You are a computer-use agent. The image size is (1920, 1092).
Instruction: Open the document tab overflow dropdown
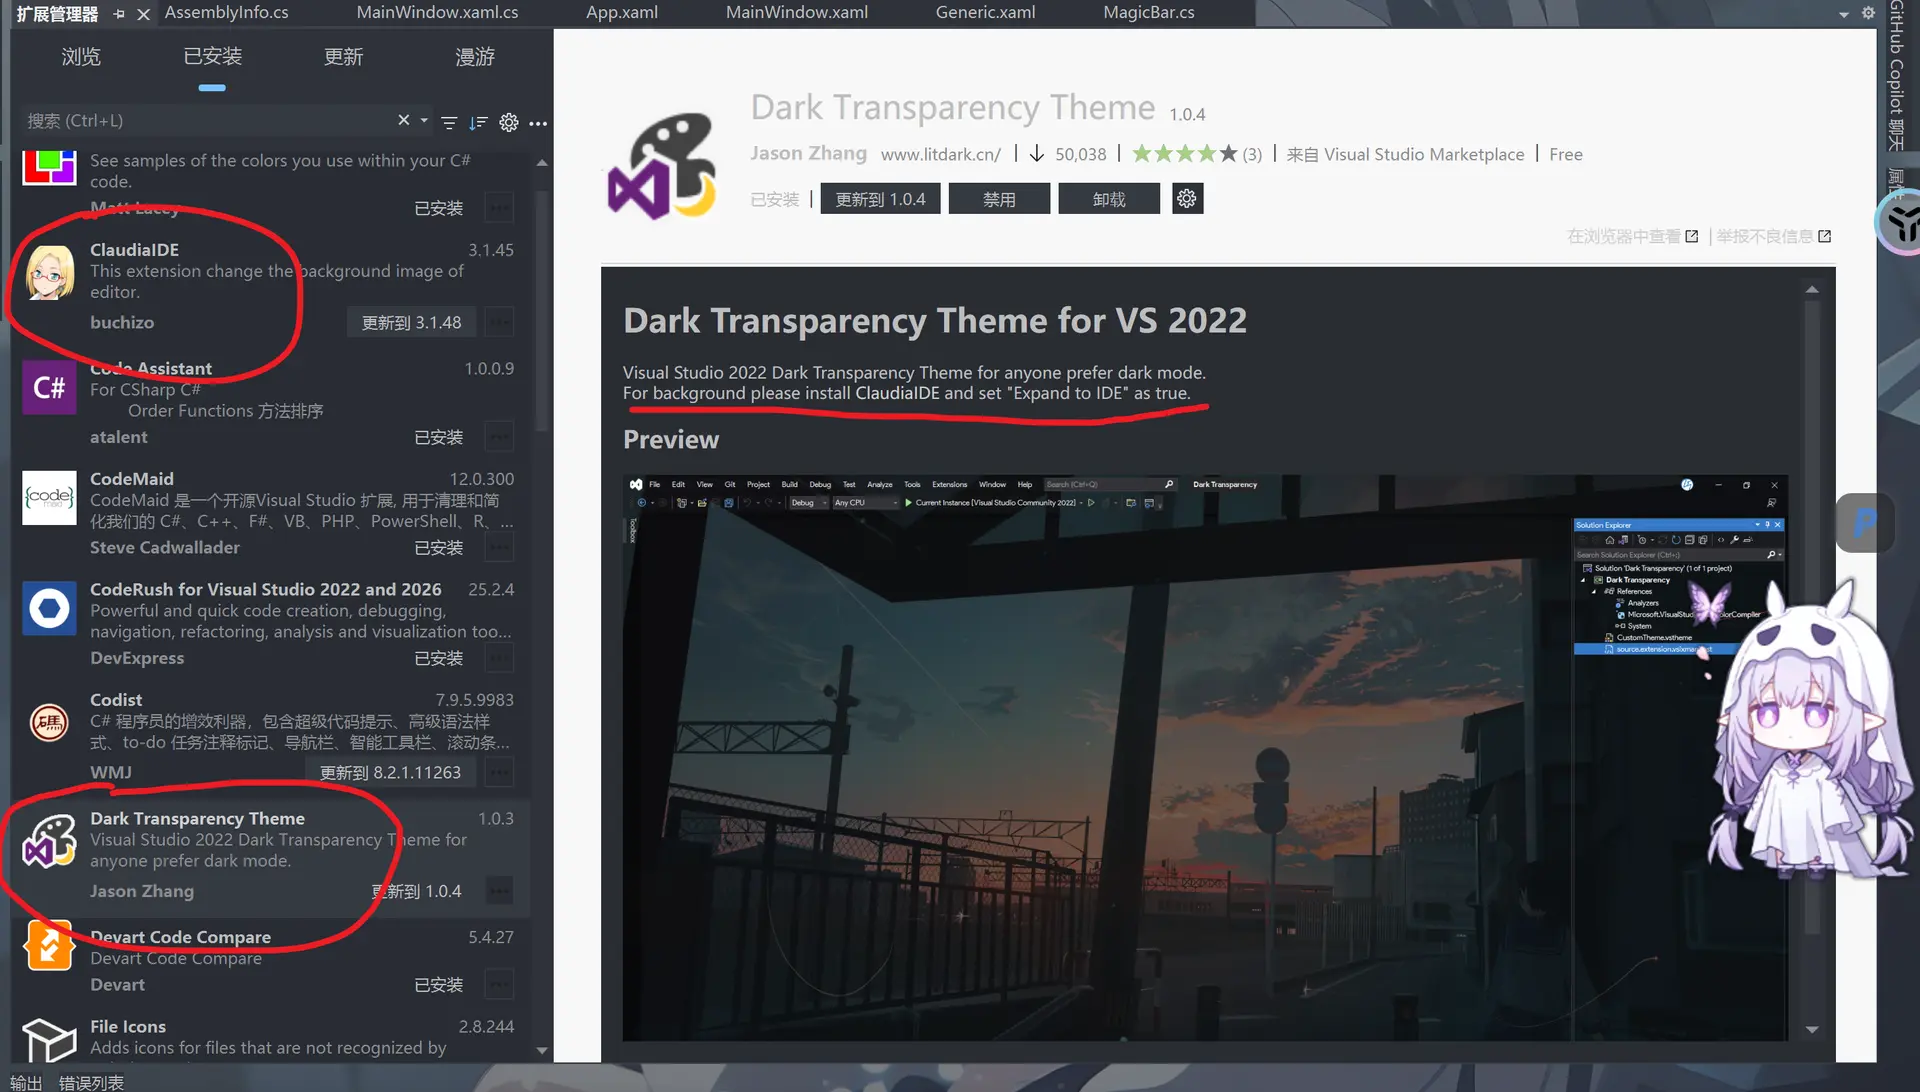[1844, 14]
